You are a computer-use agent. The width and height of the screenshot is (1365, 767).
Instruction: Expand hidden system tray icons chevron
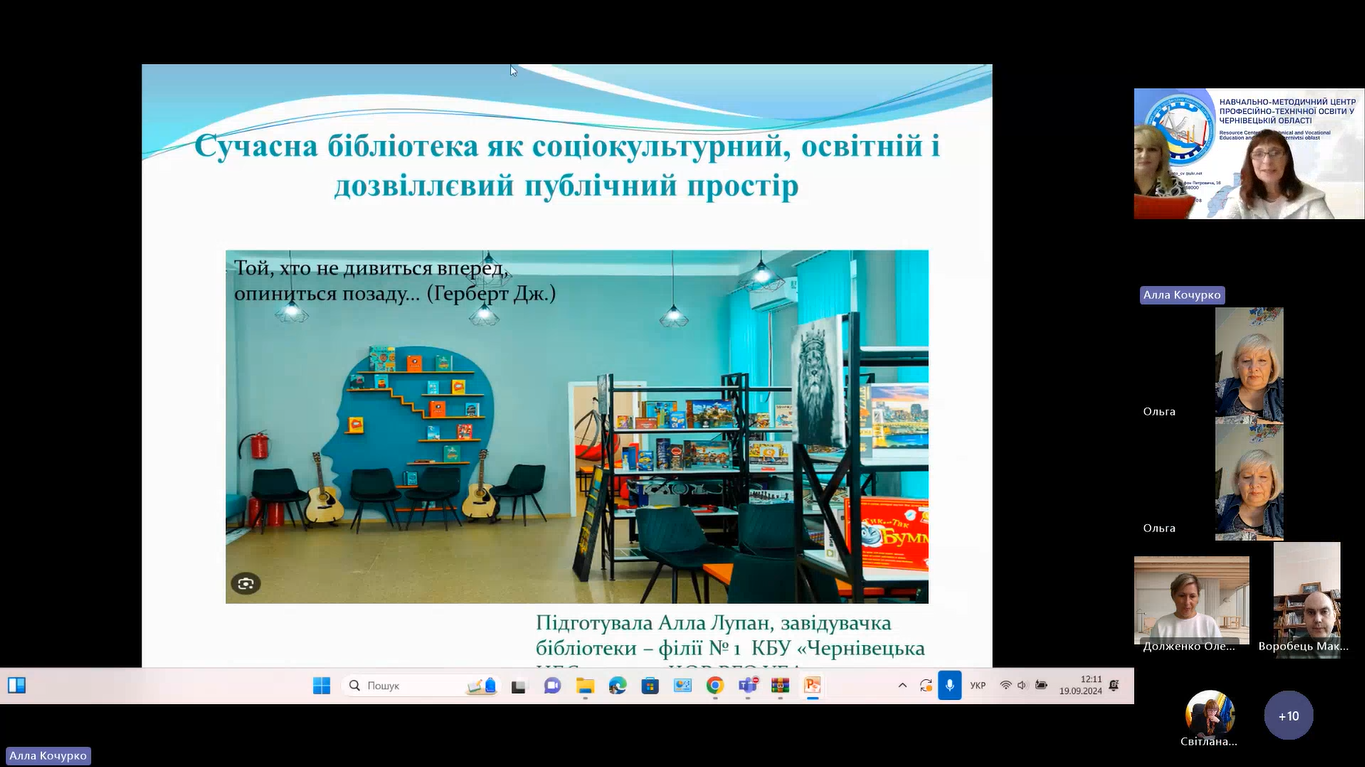click(x=902, y=686)
